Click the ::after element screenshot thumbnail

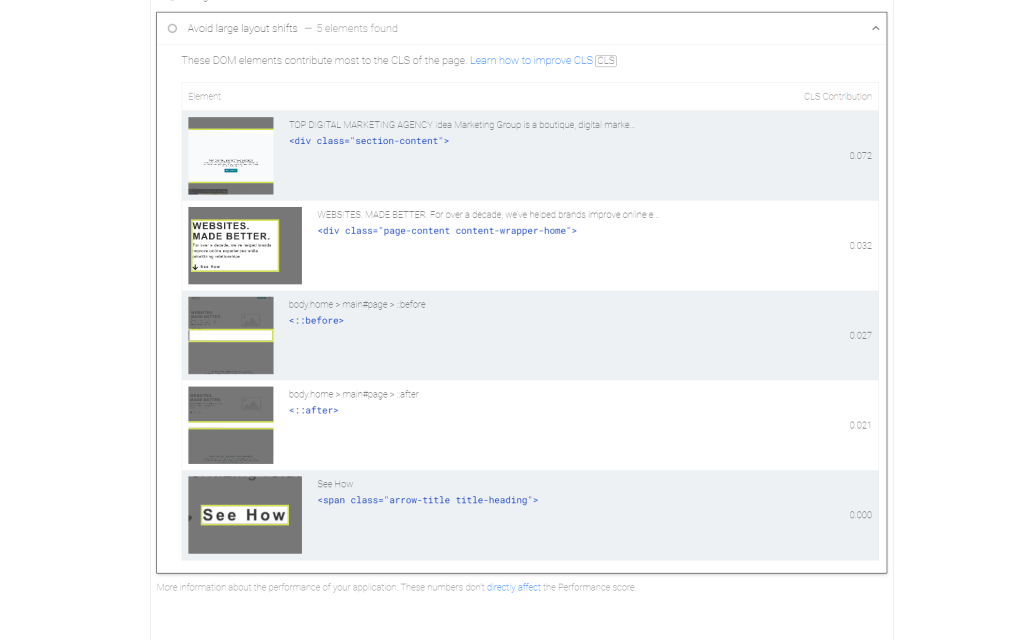(x=230, y=424)
